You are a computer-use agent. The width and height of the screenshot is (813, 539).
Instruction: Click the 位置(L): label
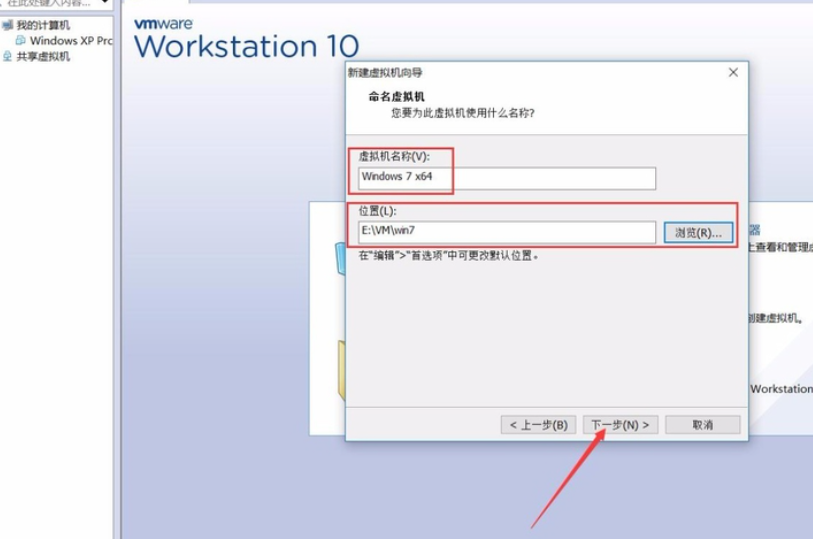click(377, 211)
